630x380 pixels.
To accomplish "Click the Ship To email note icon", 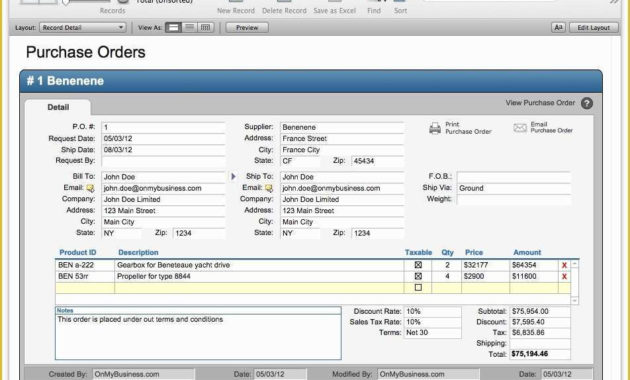I will [269, 188].
